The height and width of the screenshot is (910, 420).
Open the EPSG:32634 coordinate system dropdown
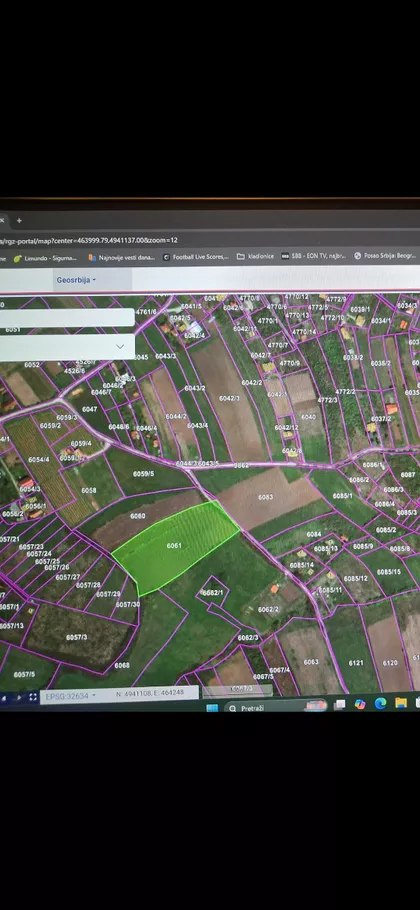click(70, 695)
